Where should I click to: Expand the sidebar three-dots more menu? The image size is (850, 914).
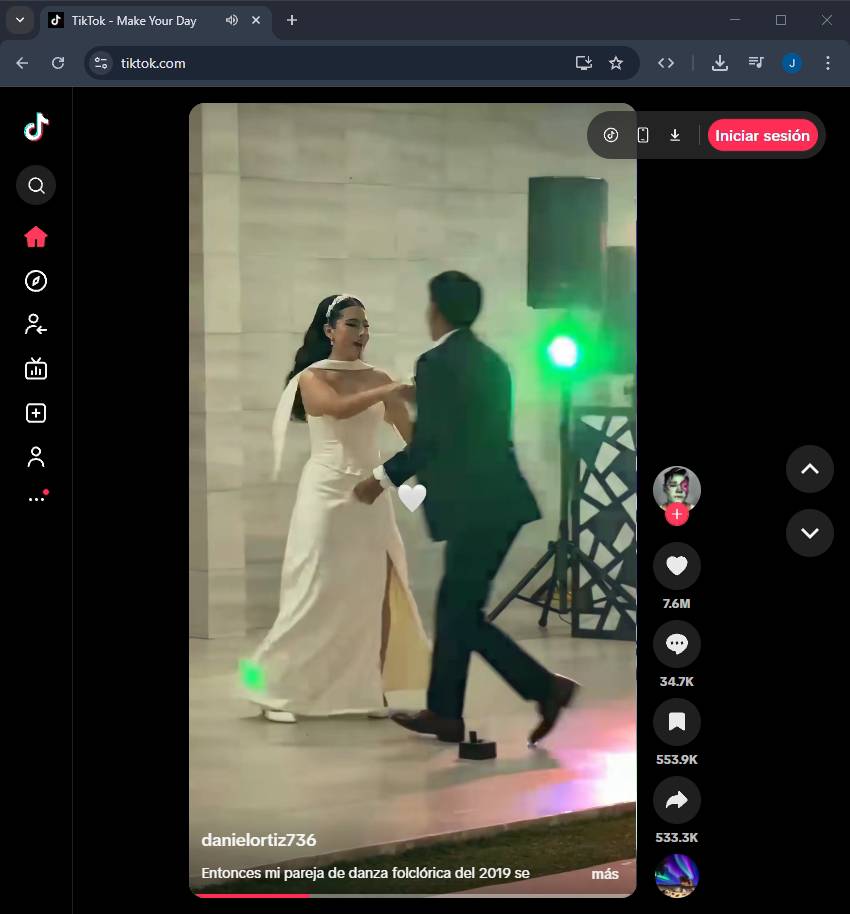[36, 498]
